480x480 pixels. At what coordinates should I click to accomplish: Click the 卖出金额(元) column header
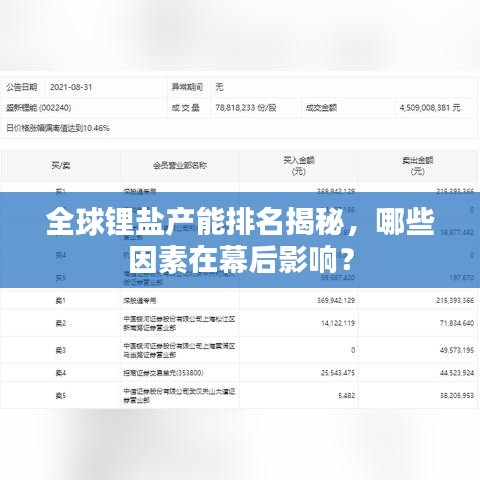point(417,166)
